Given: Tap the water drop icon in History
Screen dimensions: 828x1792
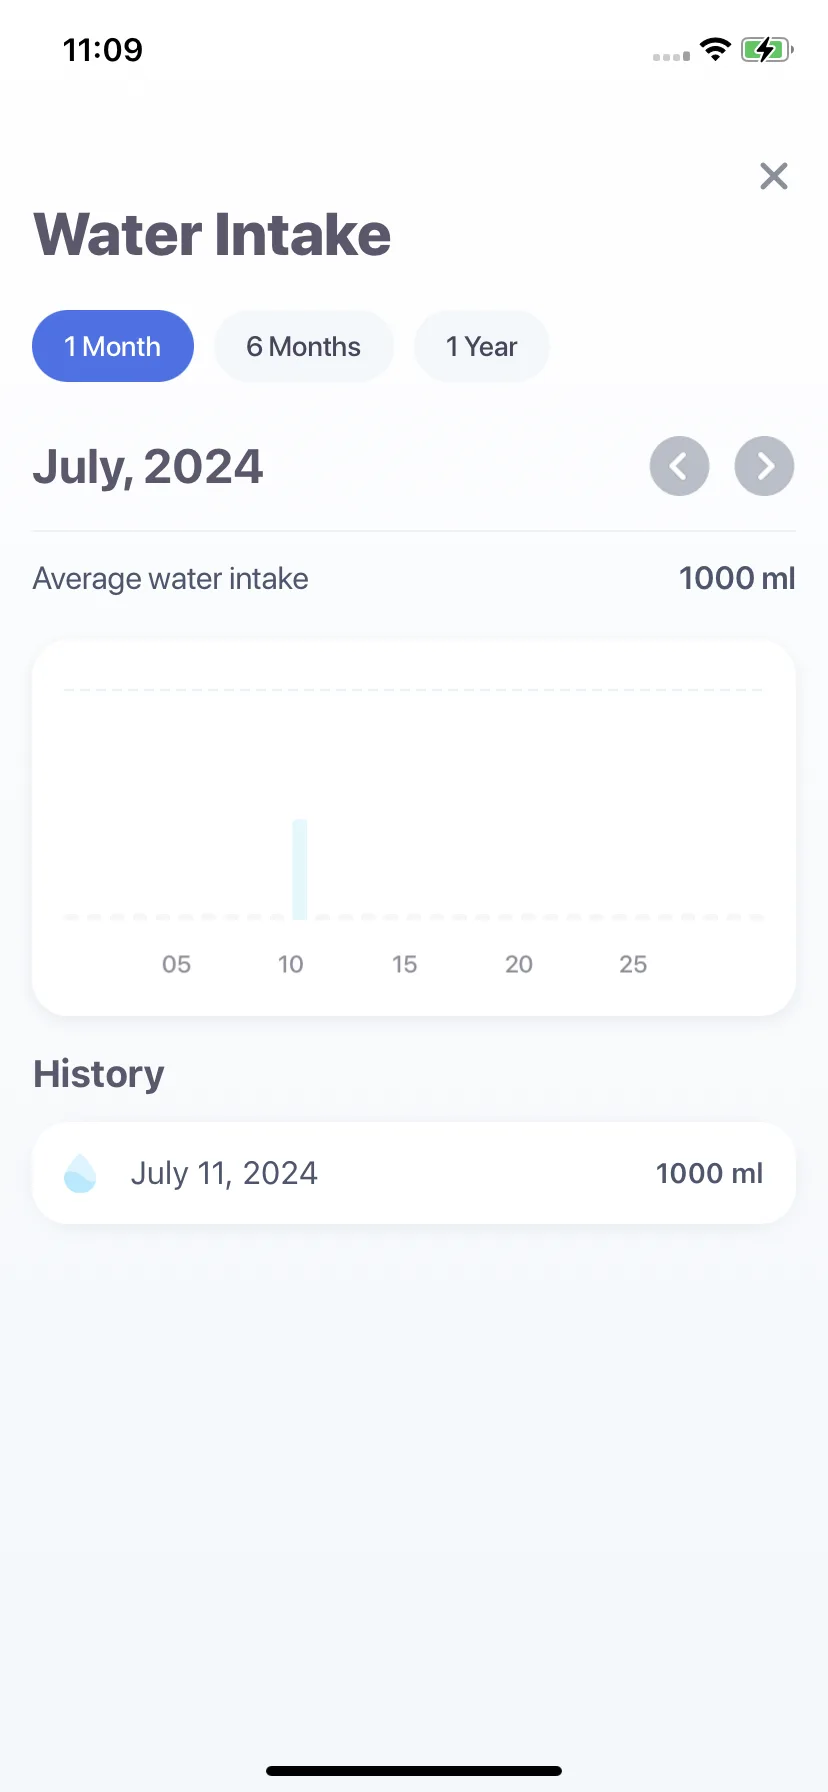Looking at the screenshot, I should coord(80,1173).
